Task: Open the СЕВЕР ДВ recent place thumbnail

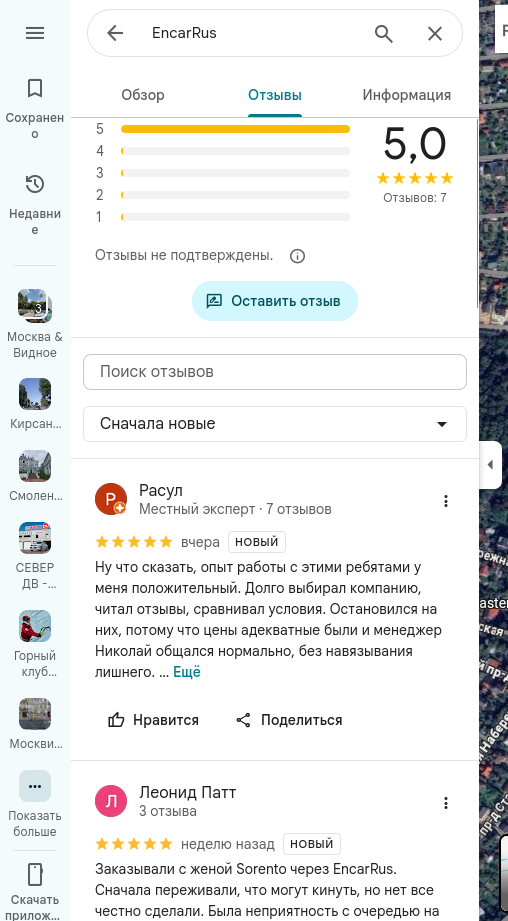Action: [35, 537]
